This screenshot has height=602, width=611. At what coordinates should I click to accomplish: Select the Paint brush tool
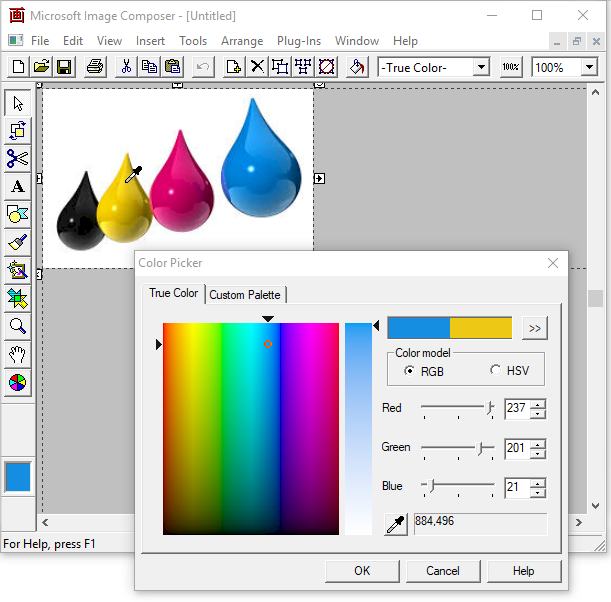(x=18, y=242)
